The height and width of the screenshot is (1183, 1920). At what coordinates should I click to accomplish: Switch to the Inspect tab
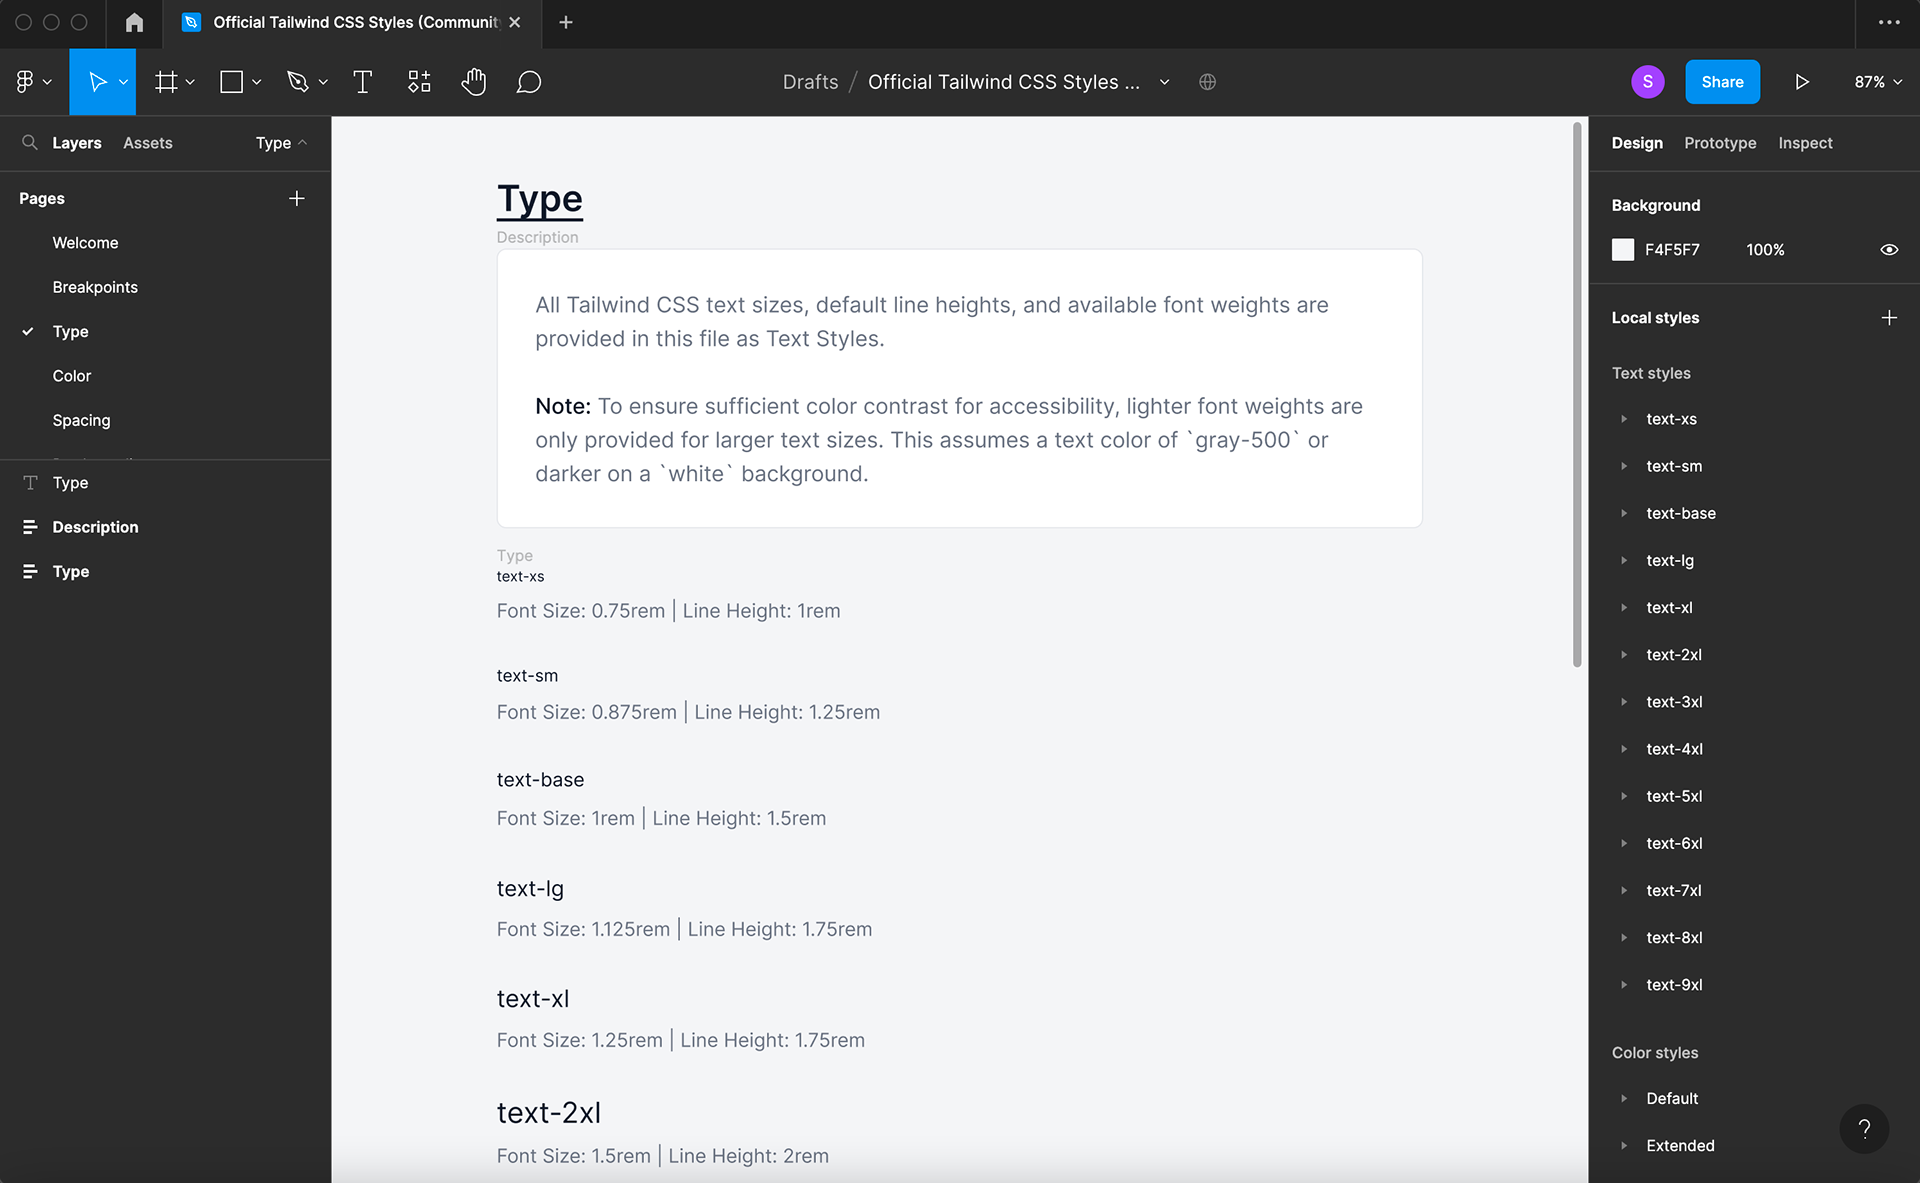click(x=1805, y=143)
